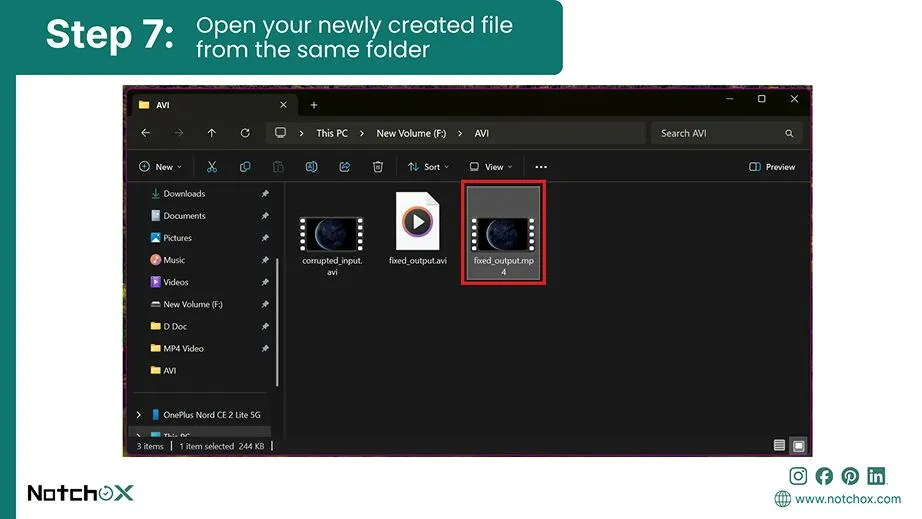Select fixed_output.avi file
The image size is (922, 519).
coord(417,229)
